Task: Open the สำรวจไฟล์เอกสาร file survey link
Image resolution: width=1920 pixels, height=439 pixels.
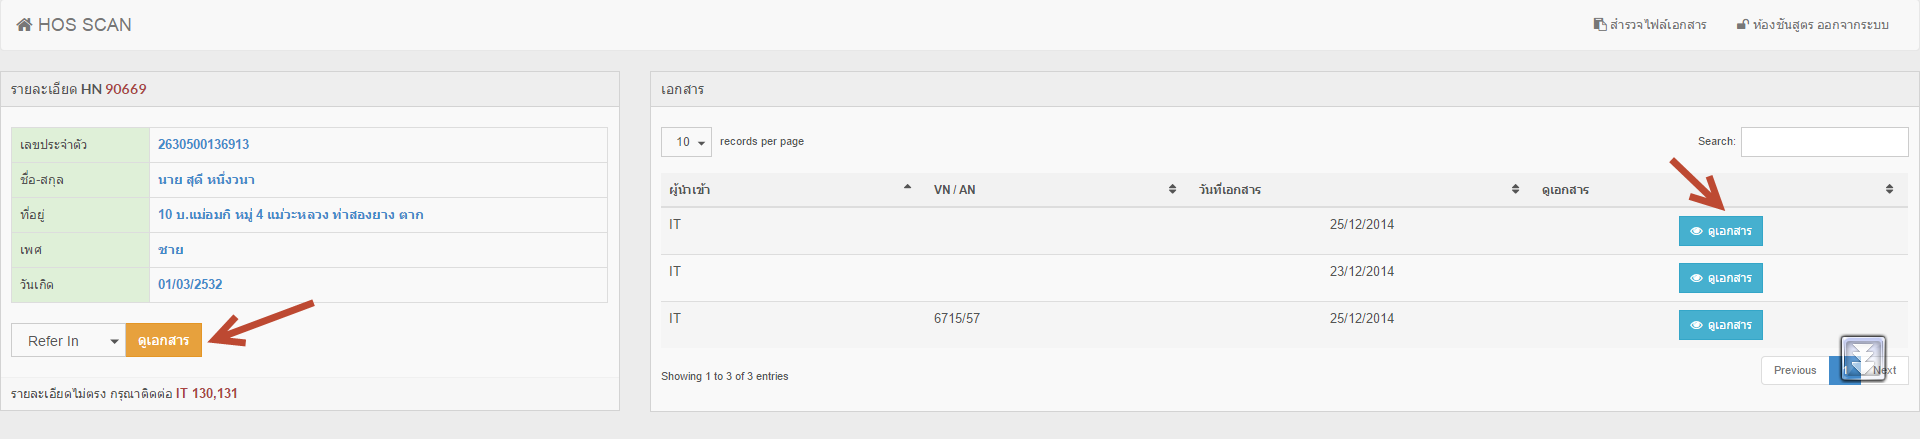Action: [x=1650, y=25]
